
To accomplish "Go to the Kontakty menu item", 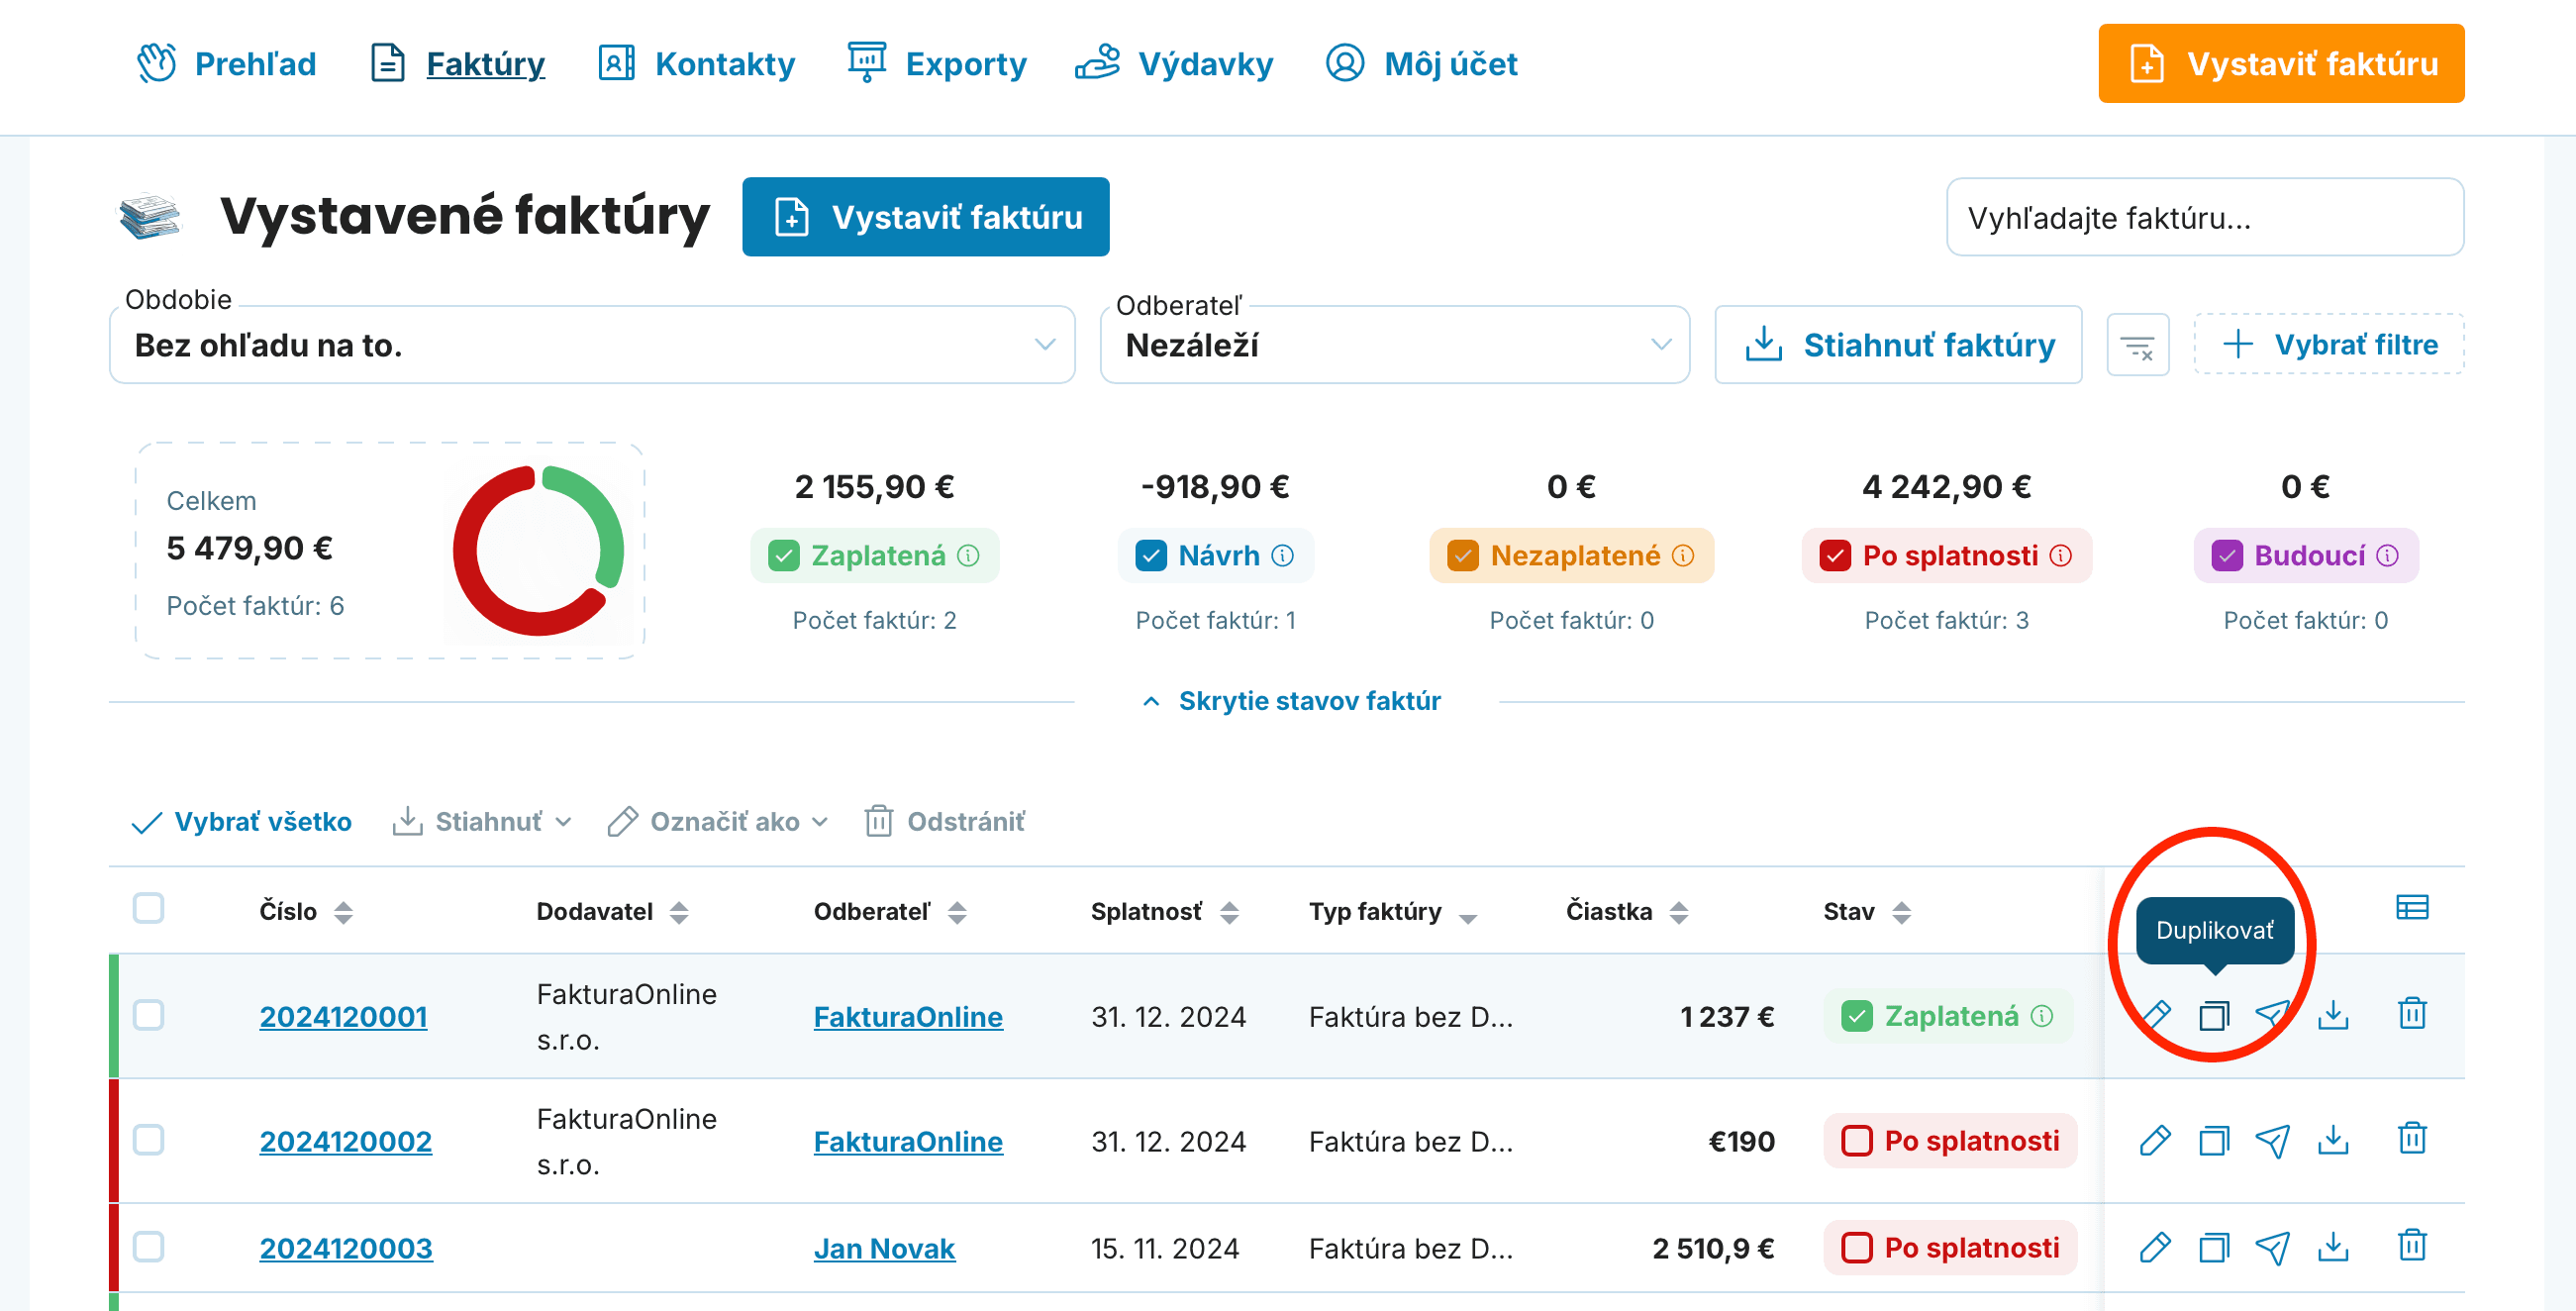I will pos(696,64).
